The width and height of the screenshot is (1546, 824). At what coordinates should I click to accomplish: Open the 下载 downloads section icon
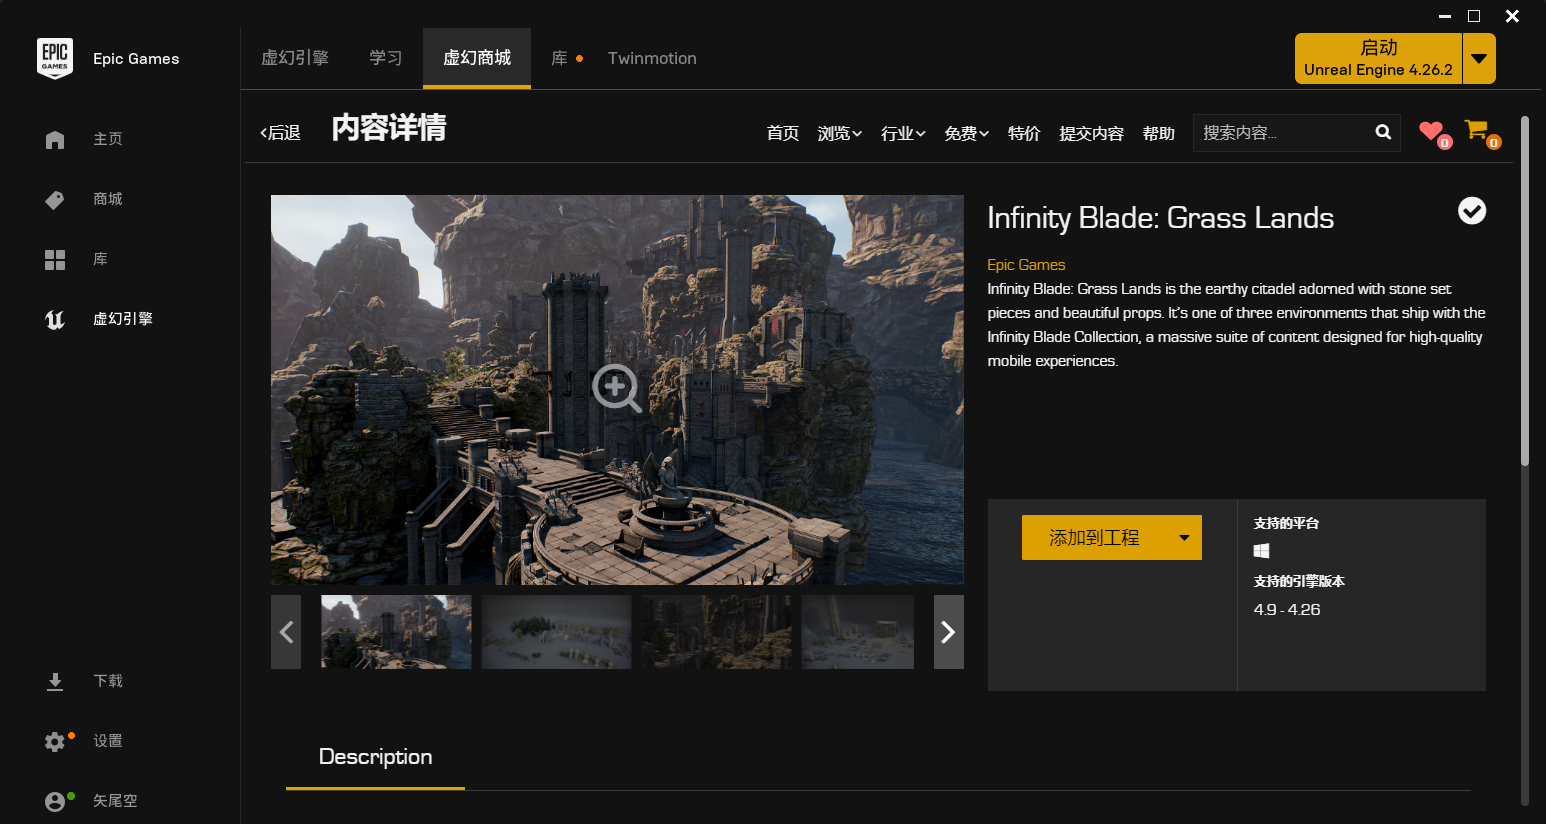pos(55,681)
